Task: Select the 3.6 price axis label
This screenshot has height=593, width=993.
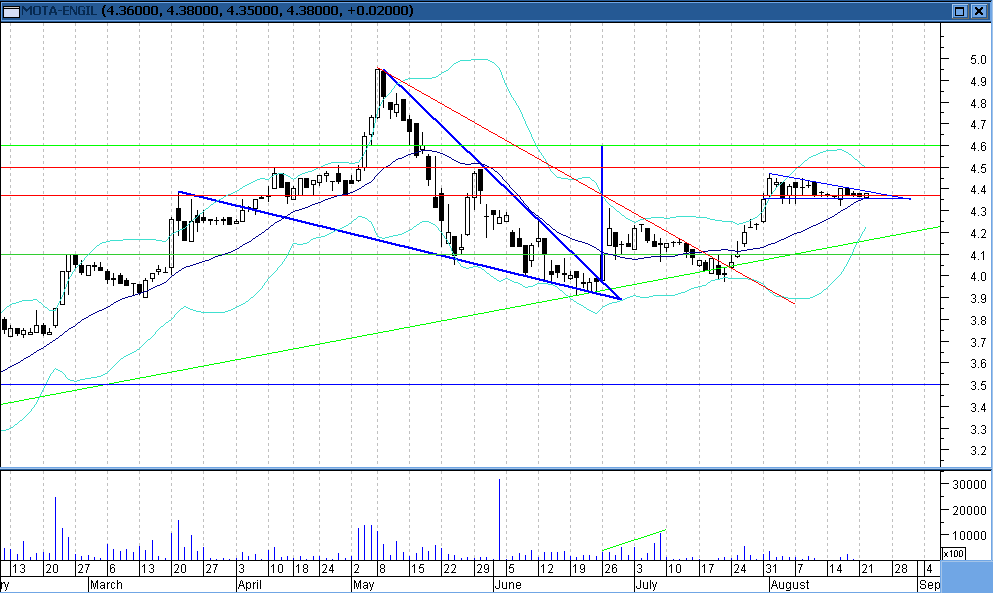Action: point(978,364)
